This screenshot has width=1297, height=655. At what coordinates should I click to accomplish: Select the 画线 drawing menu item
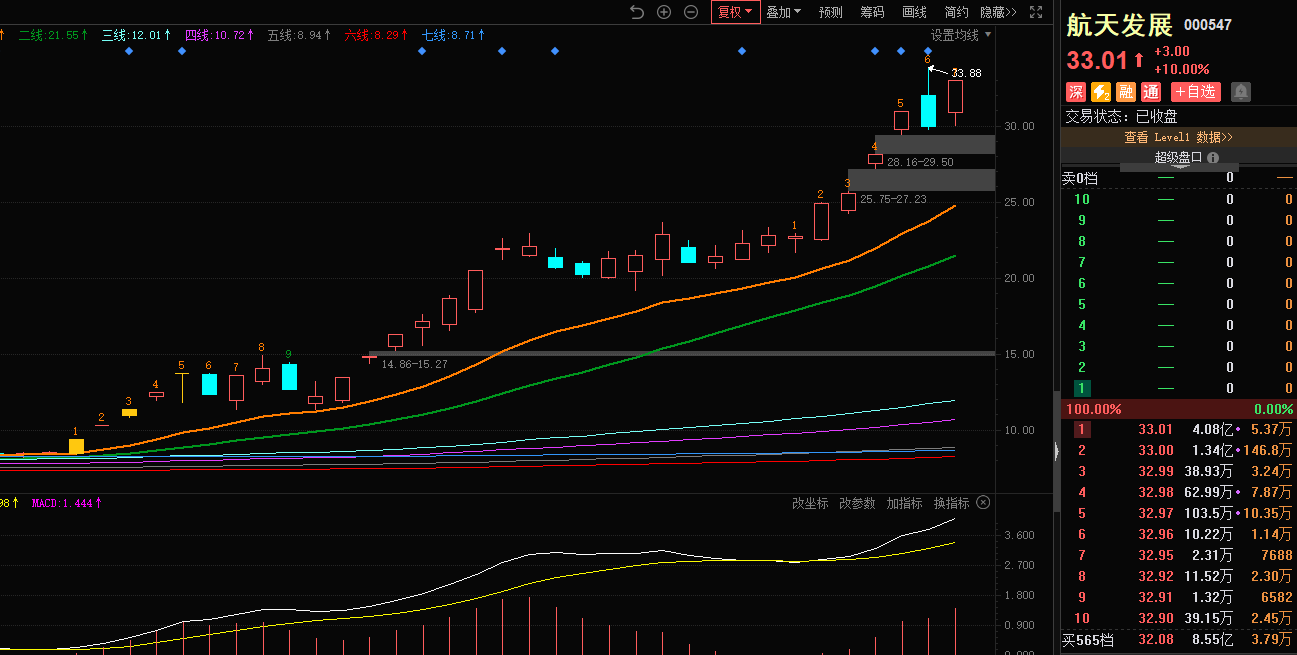coord(914,12)
